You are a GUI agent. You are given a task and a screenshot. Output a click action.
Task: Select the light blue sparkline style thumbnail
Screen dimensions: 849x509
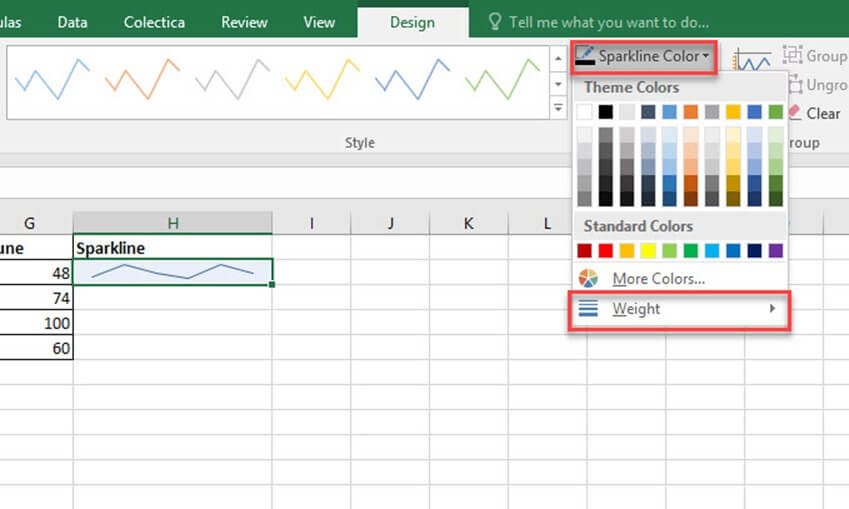(x=52, y=80)
